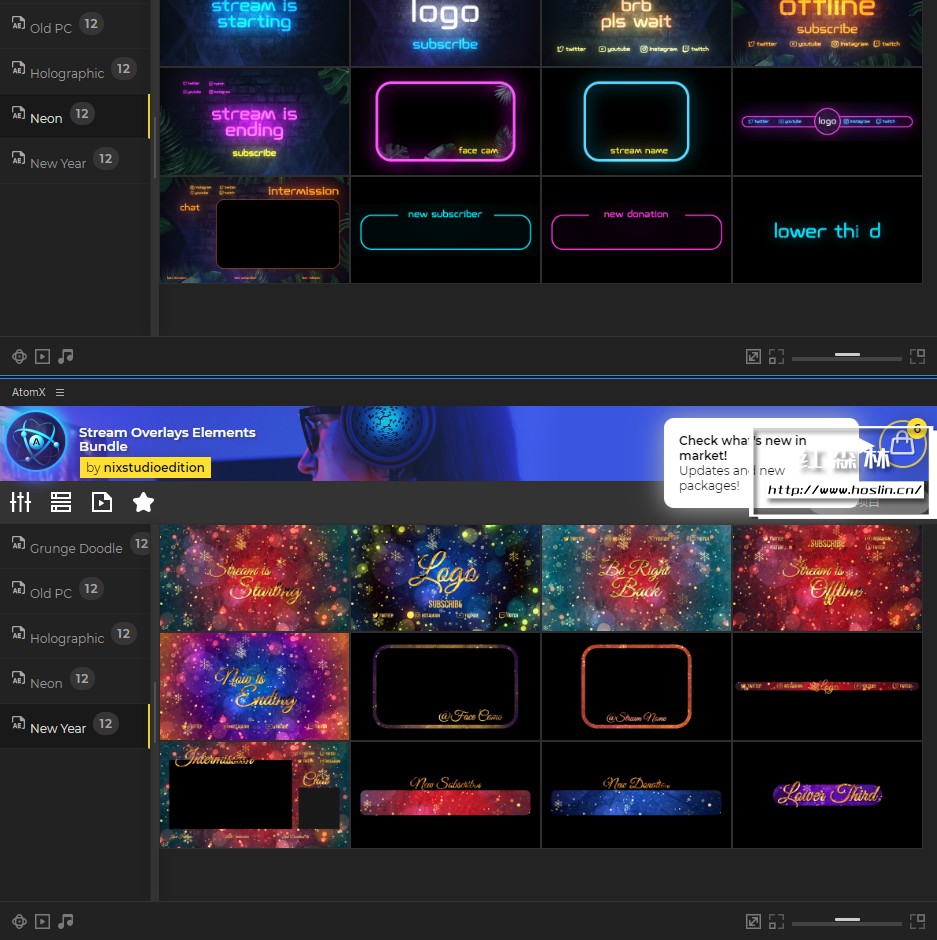Select New Year category in upper panel
Viewport: 937px width, 940px height.
point(74,161)
